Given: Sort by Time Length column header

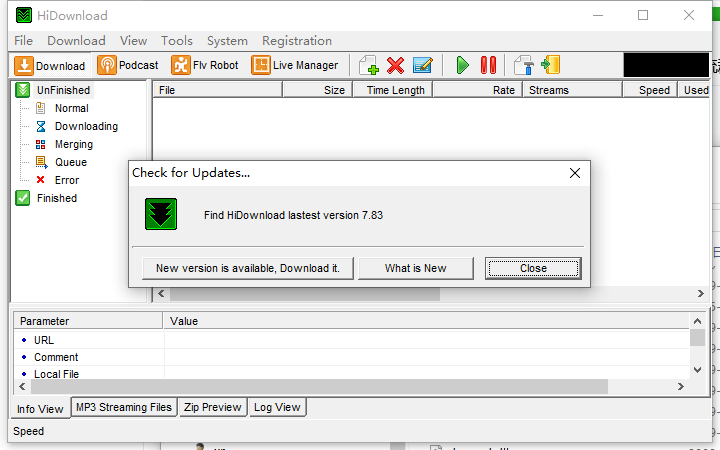Looking at the screenshot, I should coord(392,90).
